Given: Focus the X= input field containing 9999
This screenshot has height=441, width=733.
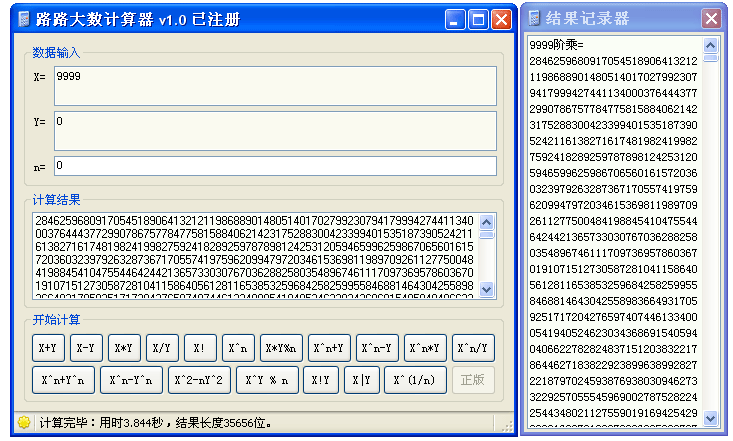Looking at the screenshot, I should 275,86.
